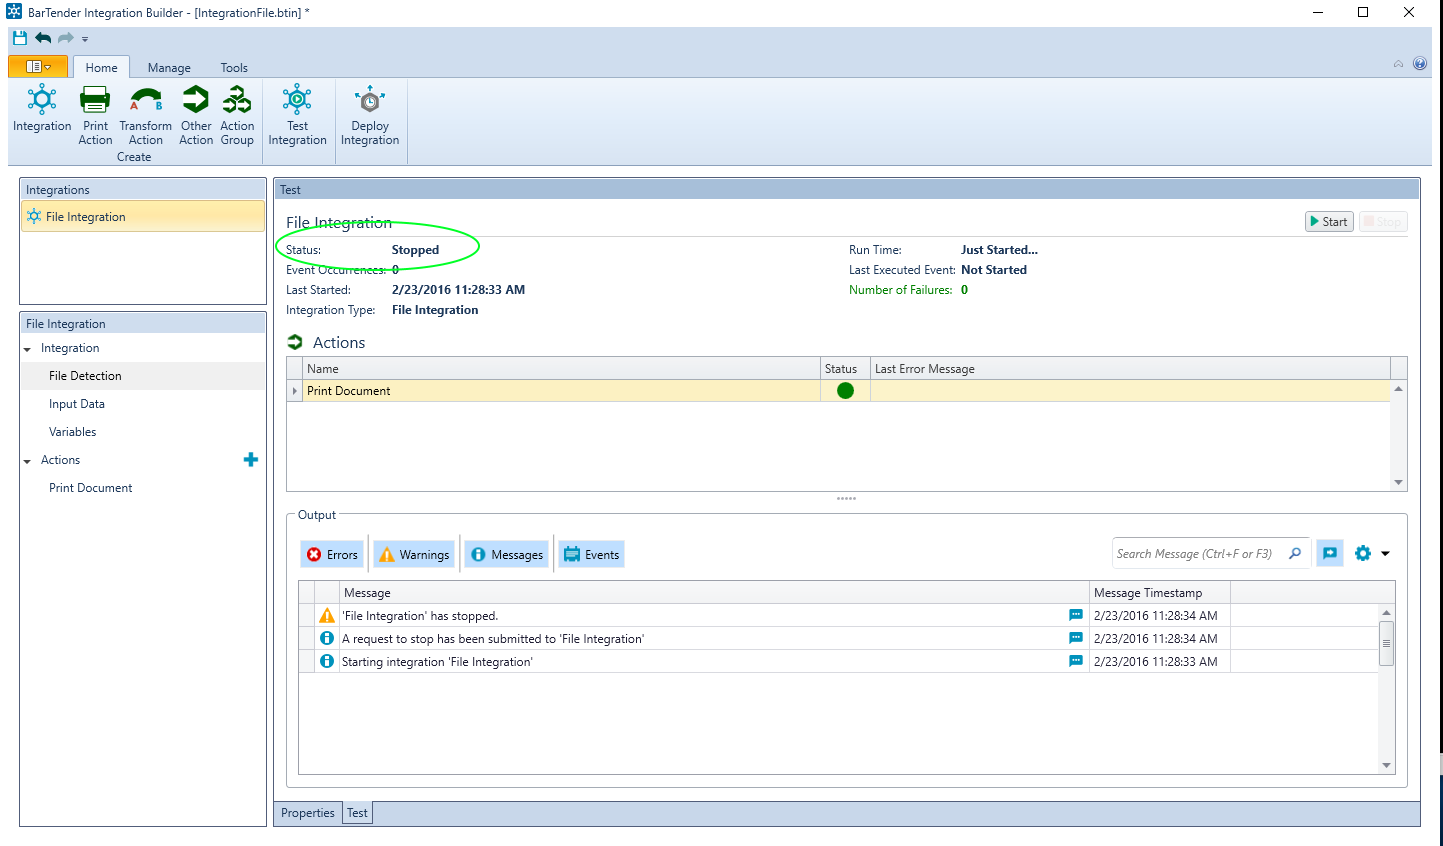Click the BarTender app icon in title bar

(x=14, y=12)
